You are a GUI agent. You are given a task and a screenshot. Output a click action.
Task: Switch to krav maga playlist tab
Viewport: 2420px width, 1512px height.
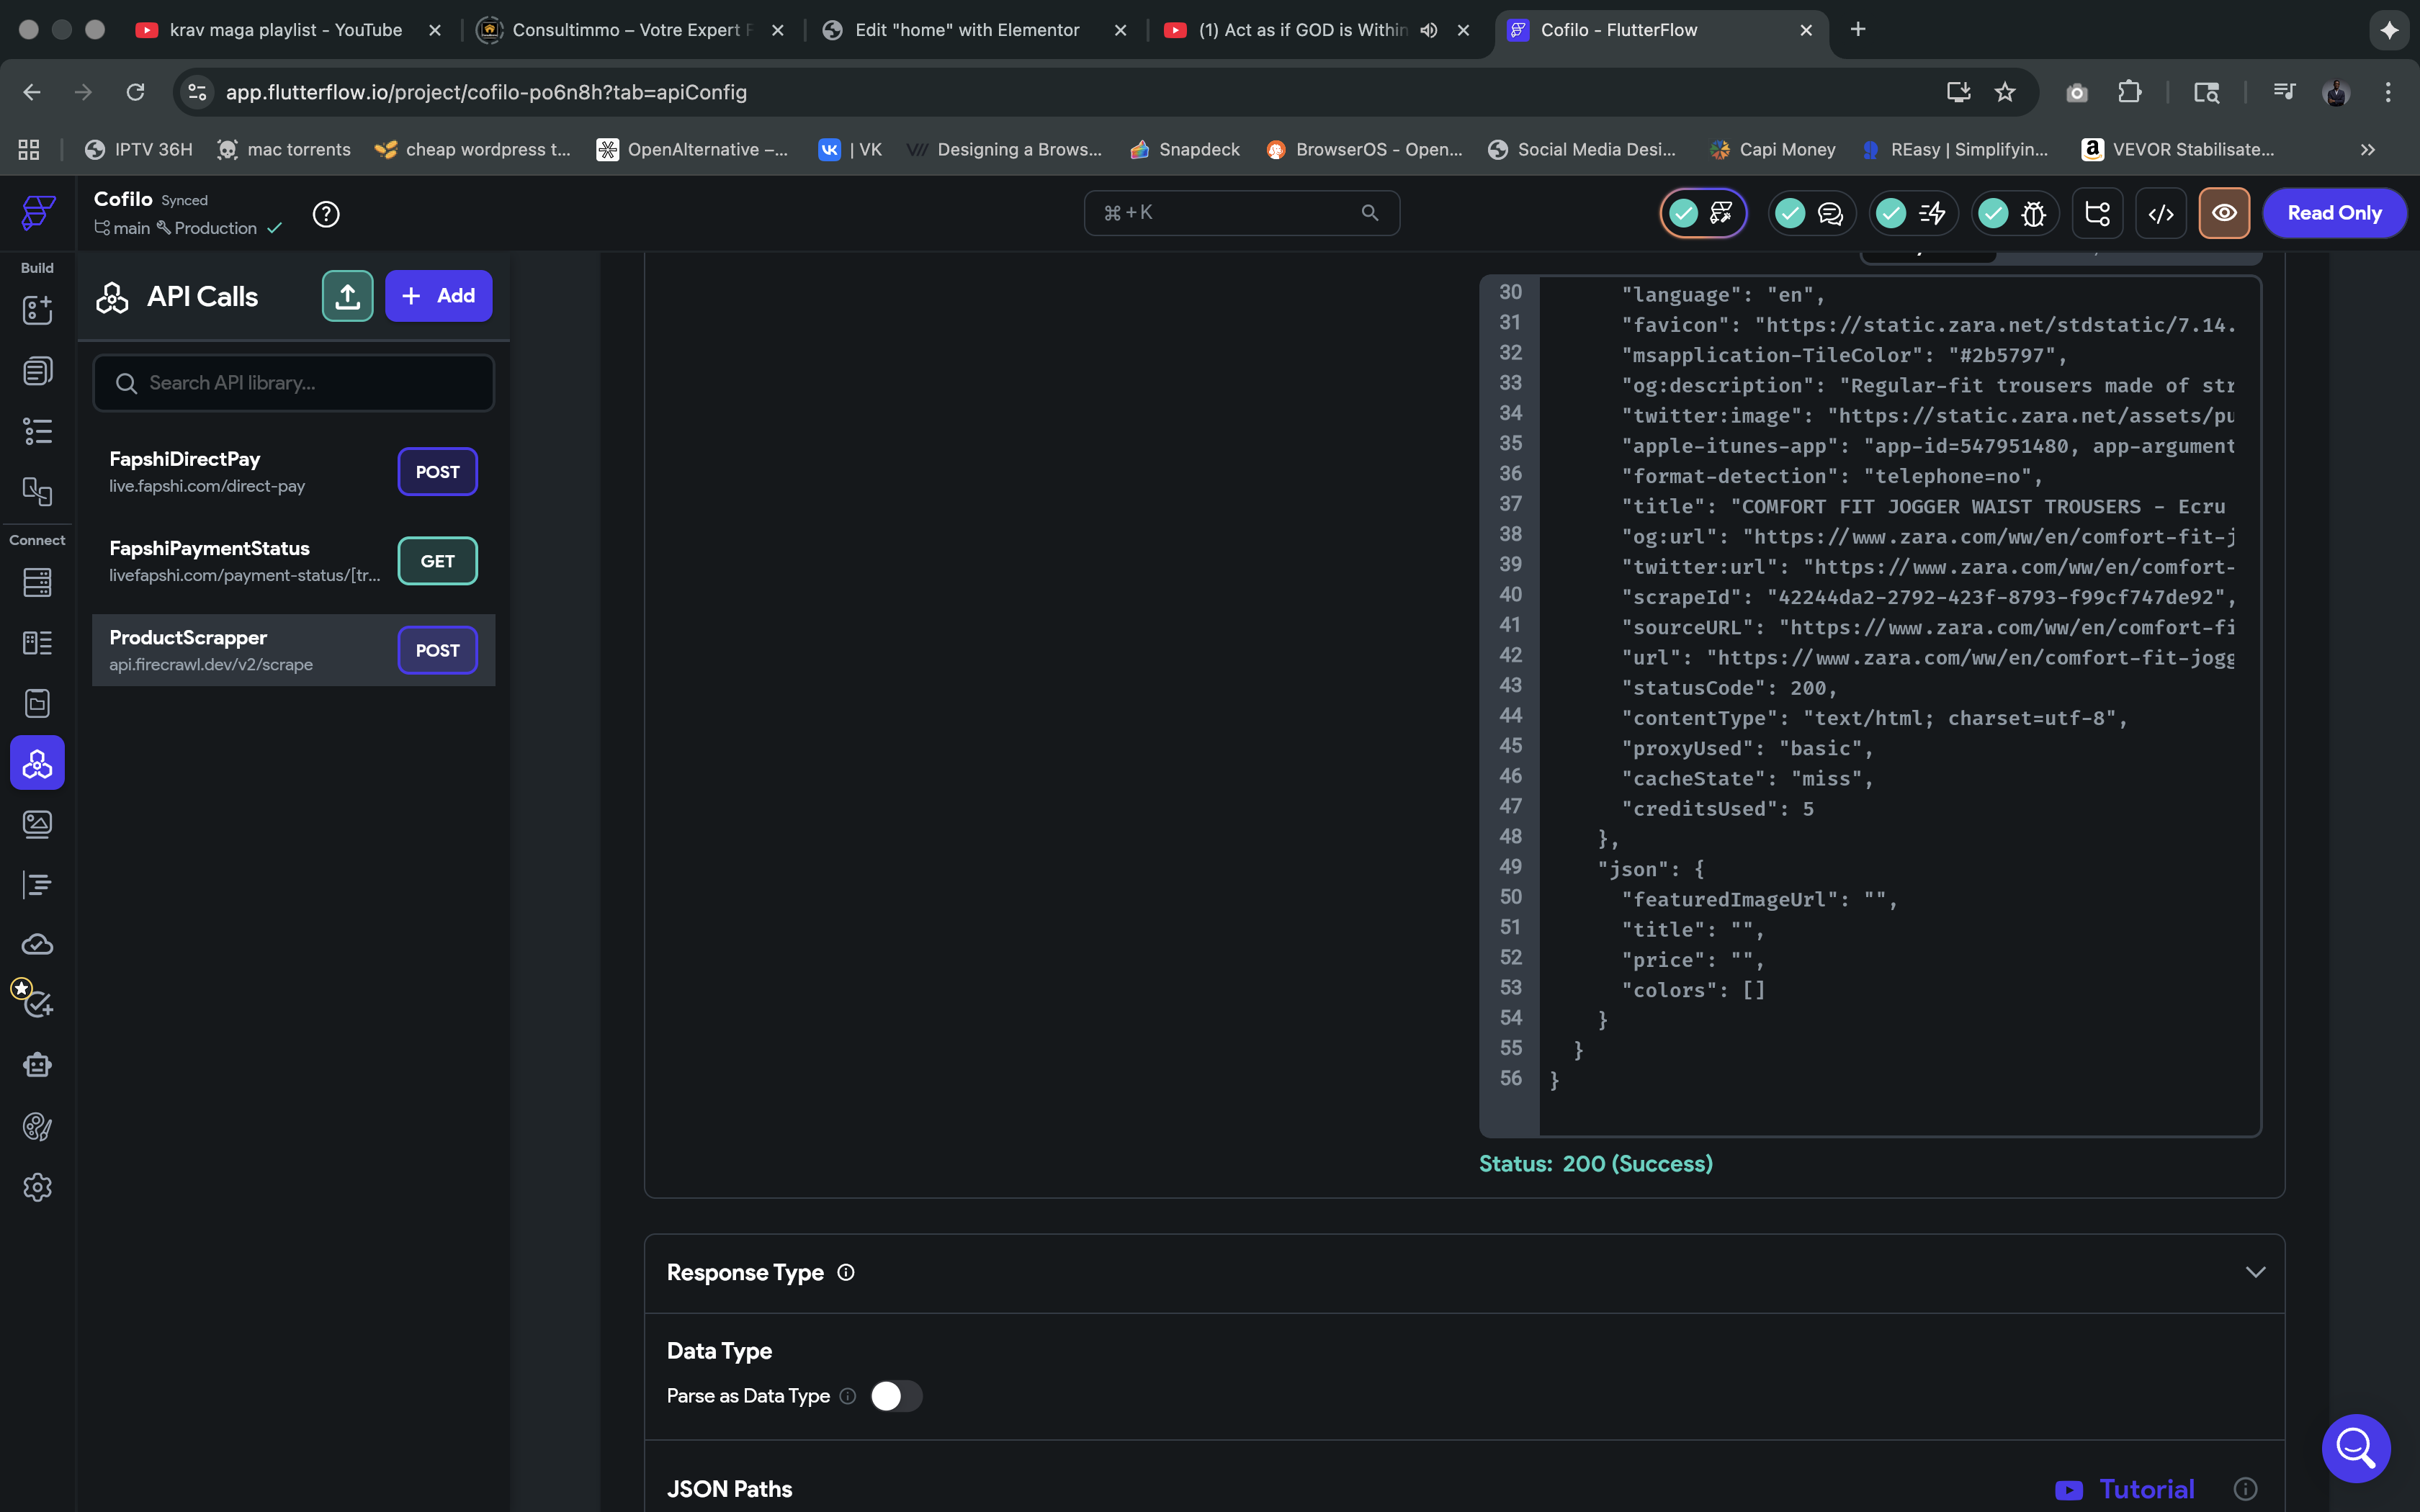285,30
